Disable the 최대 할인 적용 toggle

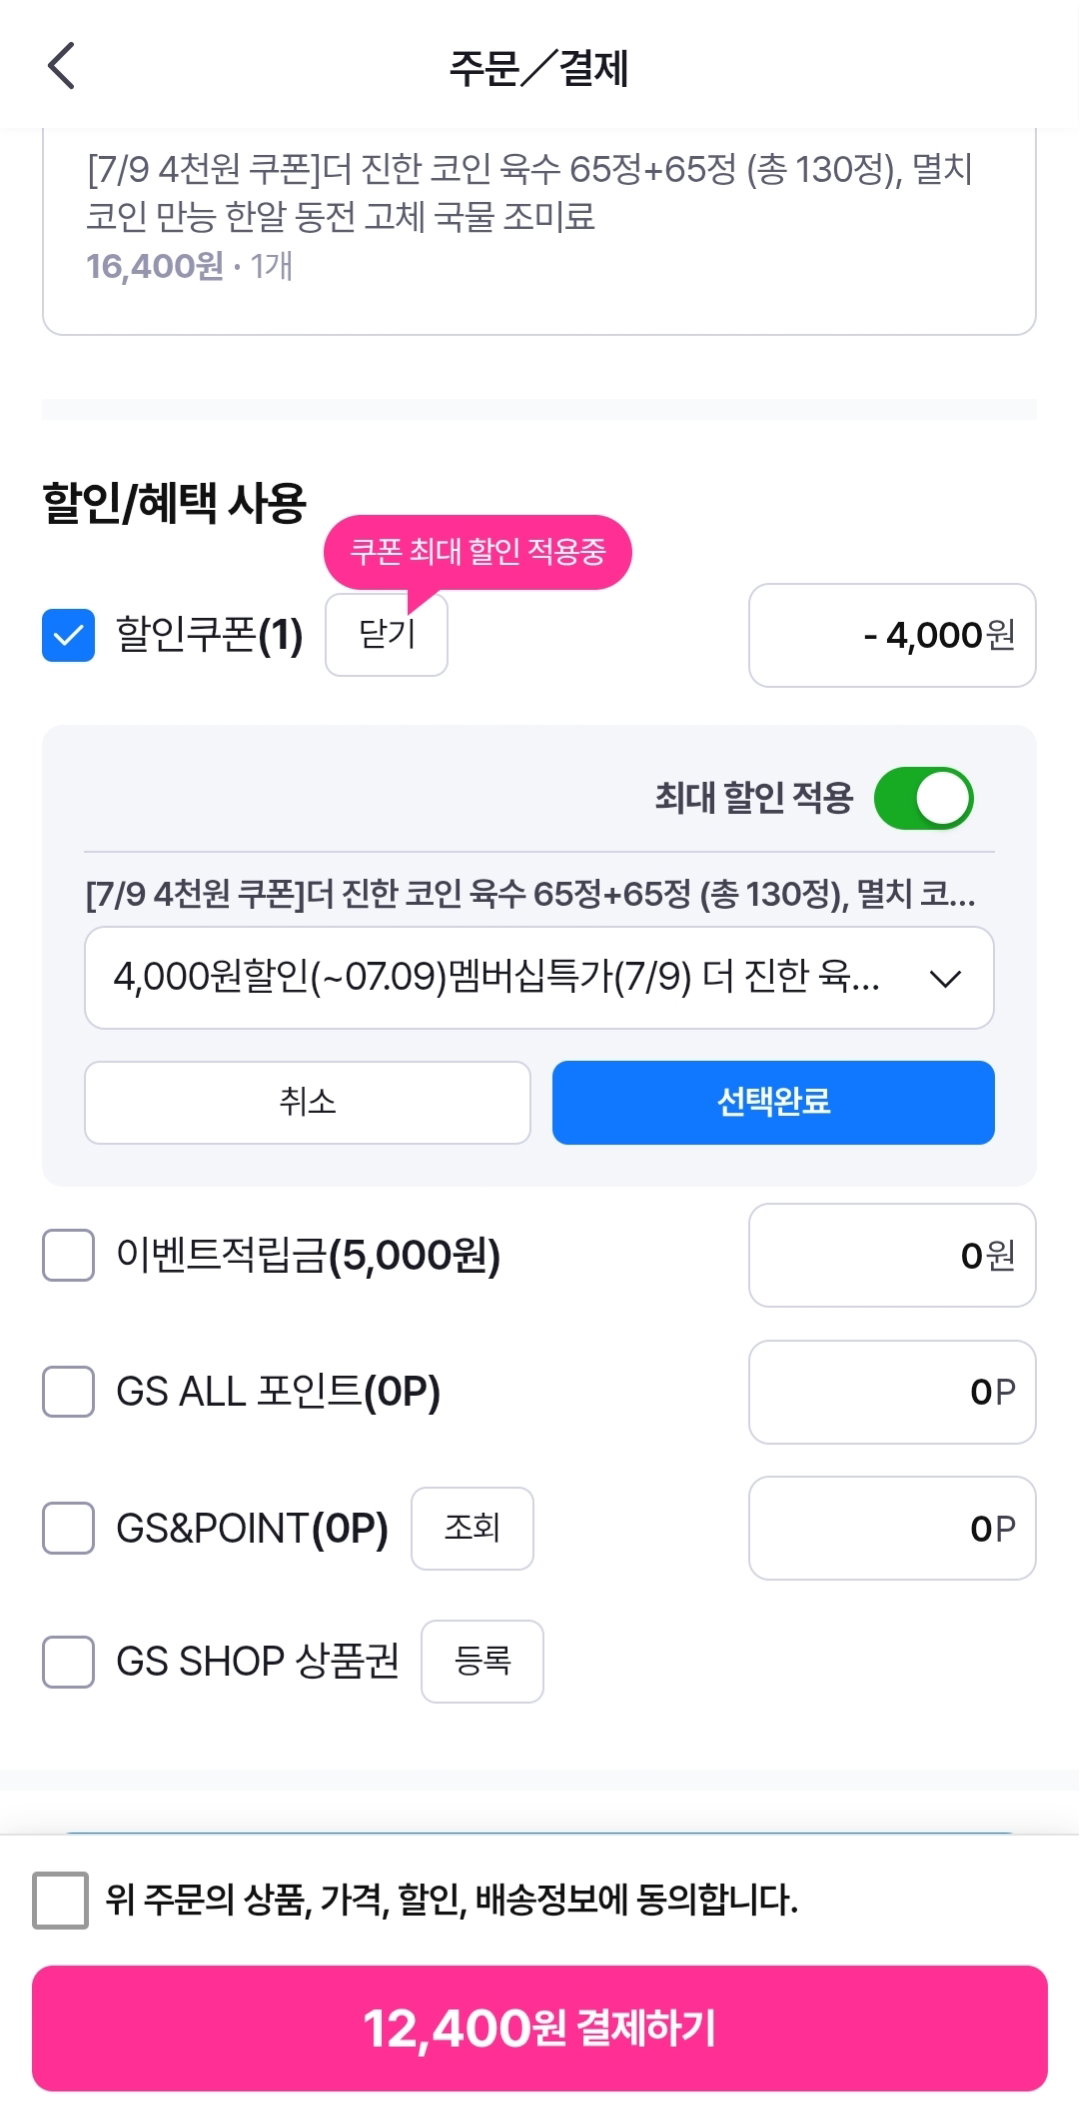pos(923,798)
